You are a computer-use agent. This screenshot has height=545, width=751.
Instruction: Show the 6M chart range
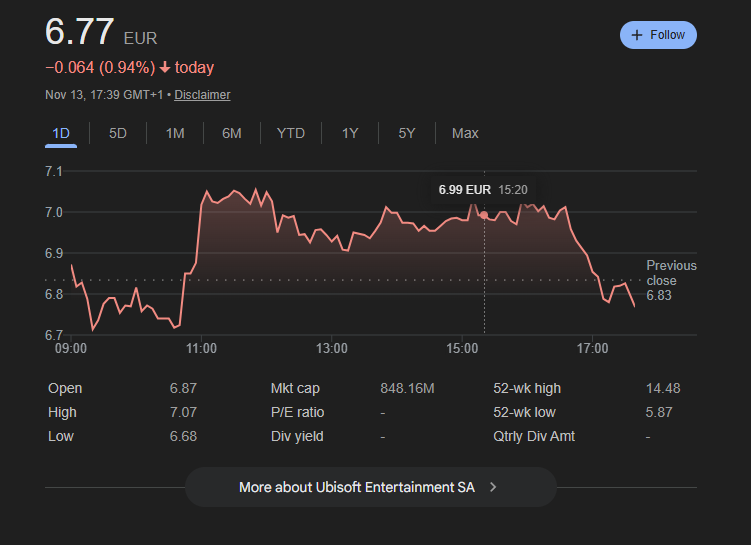[x=232, y=133]
